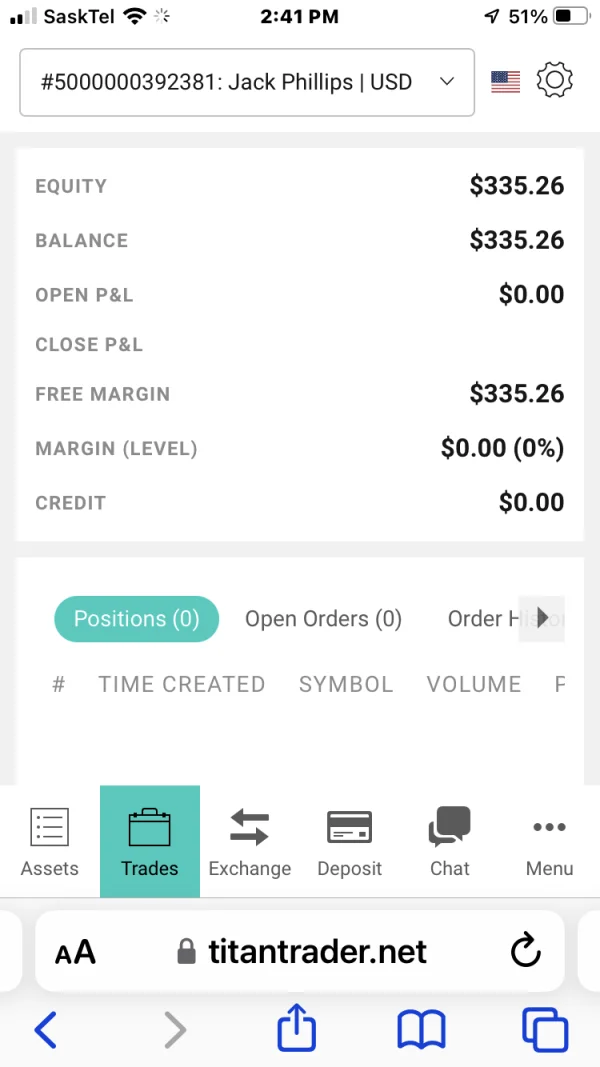Screen dimensions: 600x1067
Task: Open Safari bookmarks book icon
Action: 421,1028
